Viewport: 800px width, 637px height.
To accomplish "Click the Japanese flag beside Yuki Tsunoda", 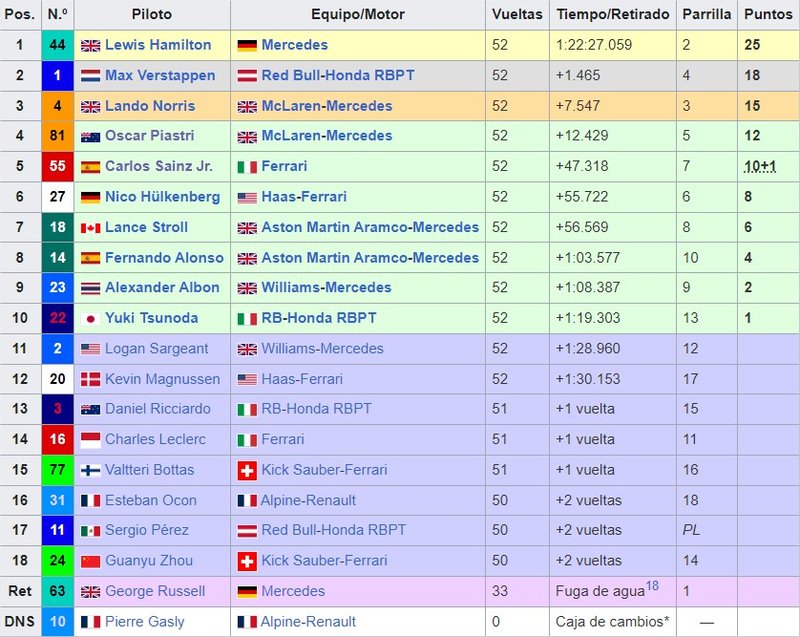I will click(x=90, y=319).
